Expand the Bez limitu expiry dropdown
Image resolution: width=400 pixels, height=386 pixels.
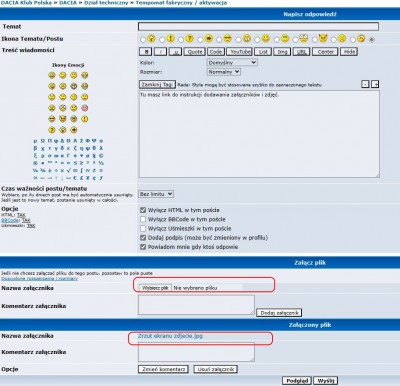(156, 194)
